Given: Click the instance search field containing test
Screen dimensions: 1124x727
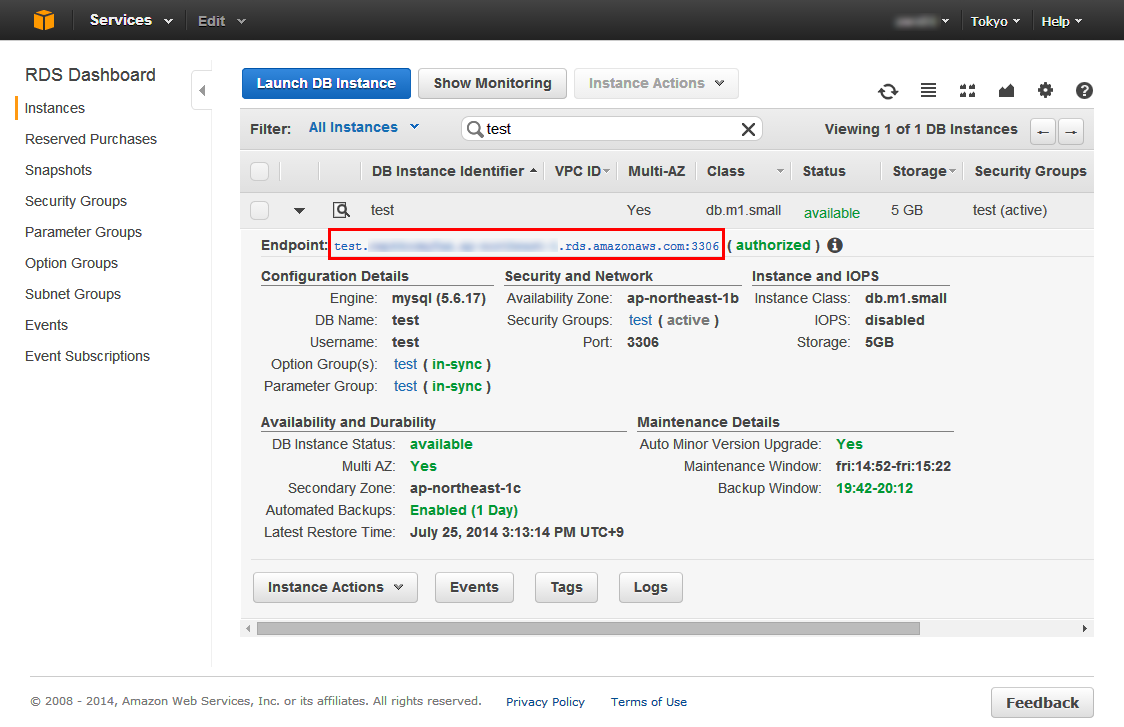Looking at the screenshot, I should (x=611, y=129).
